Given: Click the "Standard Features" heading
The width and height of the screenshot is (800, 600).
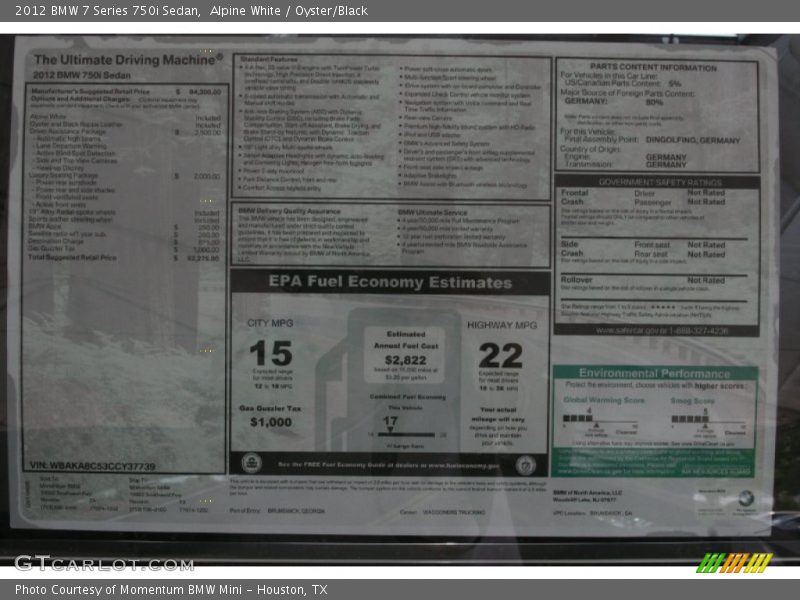Looking at the screenshot, I should (x=269, y=59).
